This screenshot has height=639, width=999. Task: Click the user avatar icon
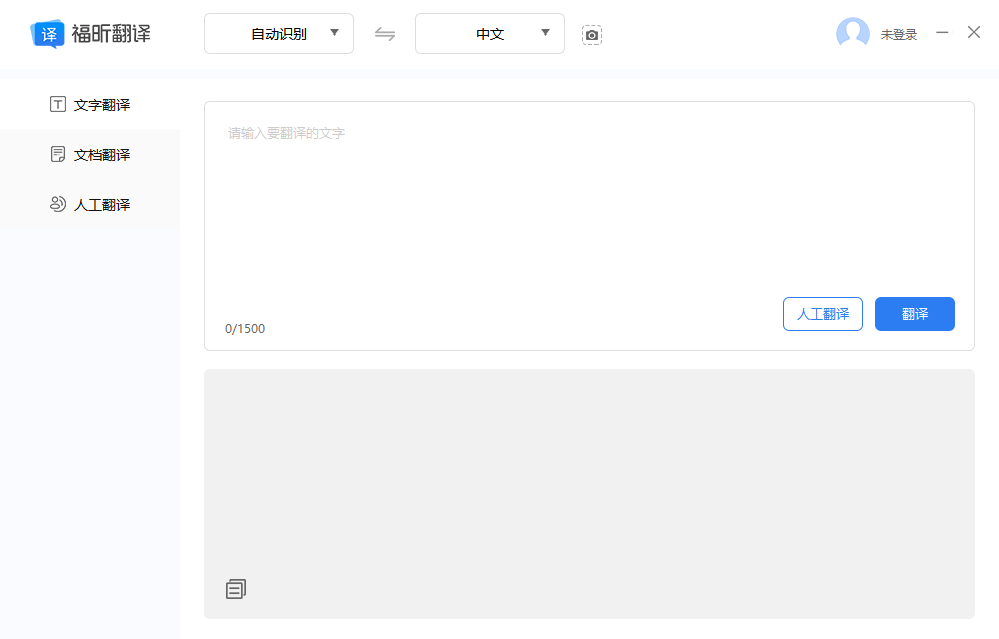coord(853,32)
